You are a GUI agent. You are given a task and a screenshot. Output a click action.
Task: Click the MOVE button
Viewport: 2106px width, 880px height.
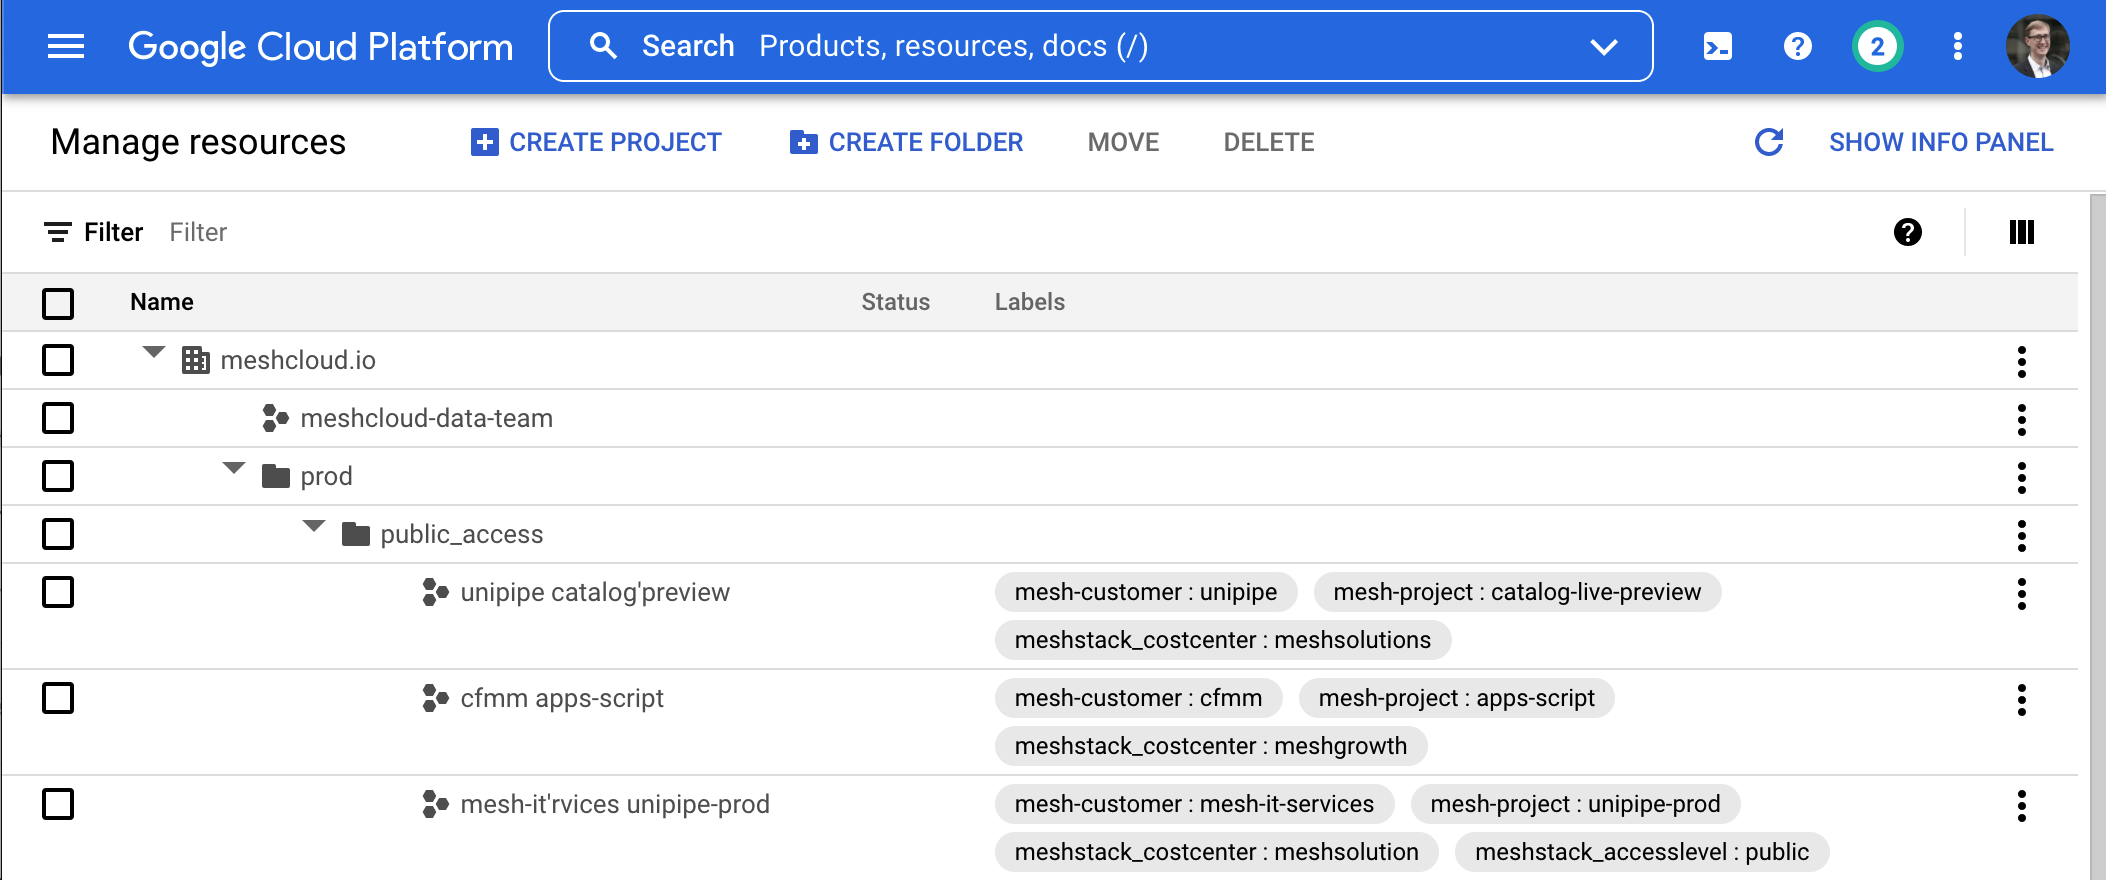(x=1123, y=142)
